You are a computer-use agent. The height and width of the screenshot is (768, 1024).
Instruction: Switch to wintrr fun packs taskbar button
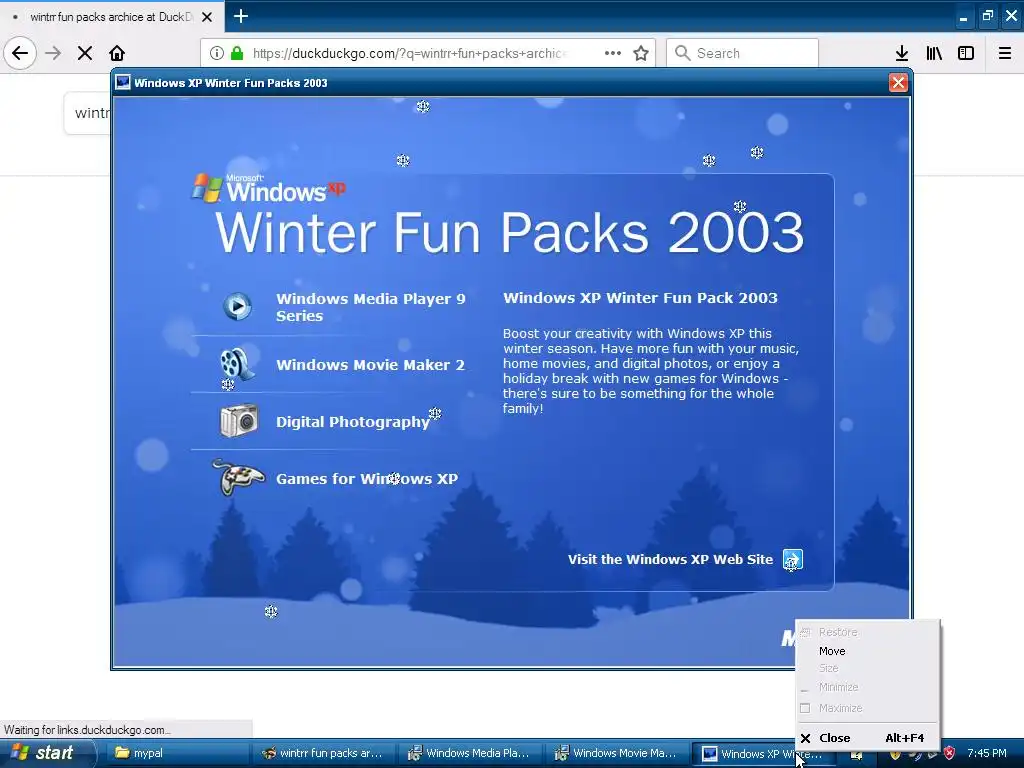tap(323, 753)
